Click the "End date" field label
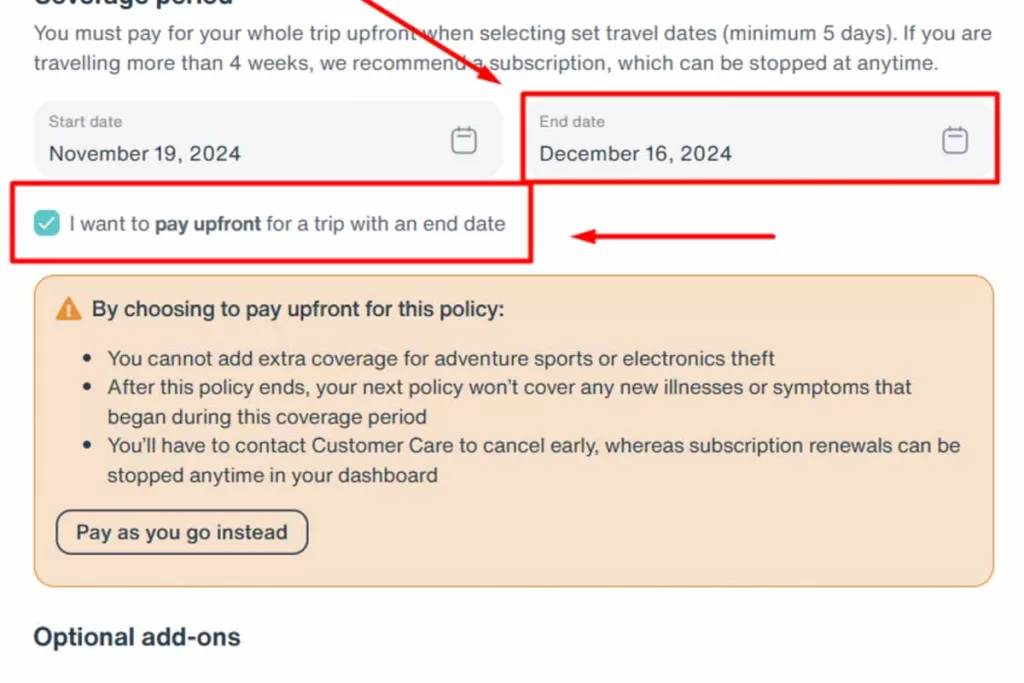Screen dimensions: 1024x683 coord(572,122)
